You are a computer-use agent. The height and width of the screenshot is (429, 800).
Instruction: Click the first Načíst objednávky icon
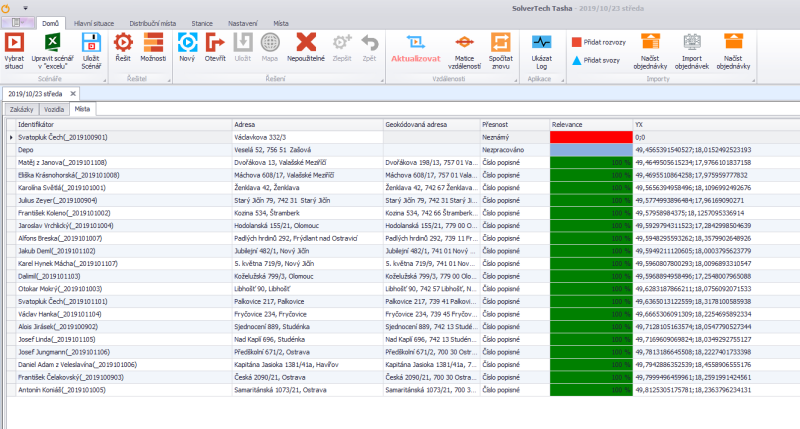(650, 43)
